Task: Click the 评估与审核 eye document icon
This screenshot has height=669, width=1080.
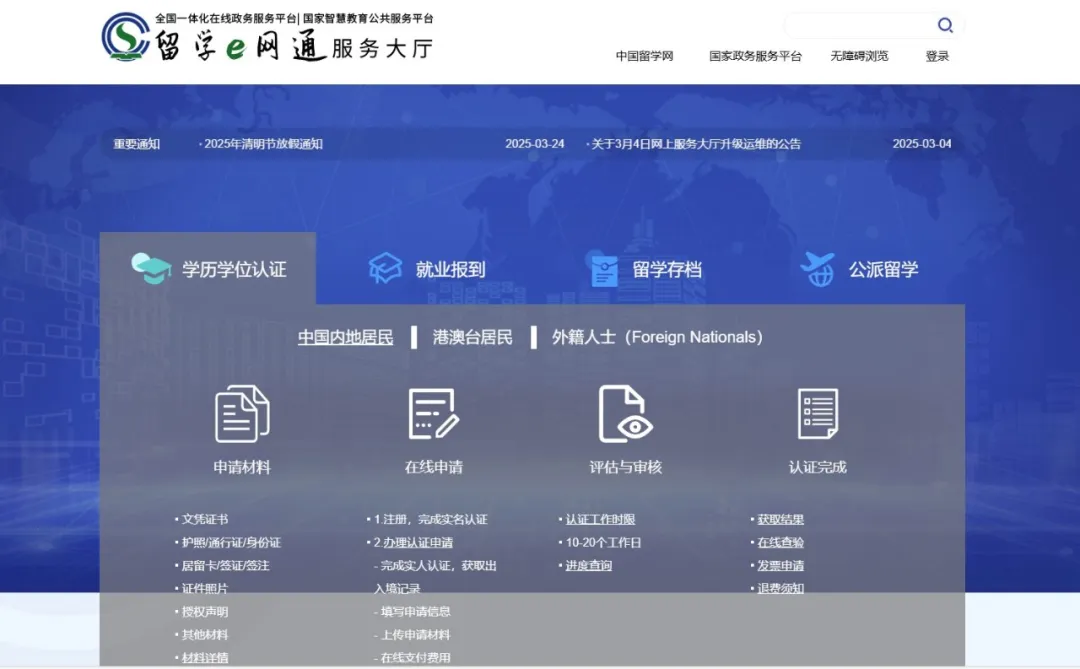Action: [624, 411]
